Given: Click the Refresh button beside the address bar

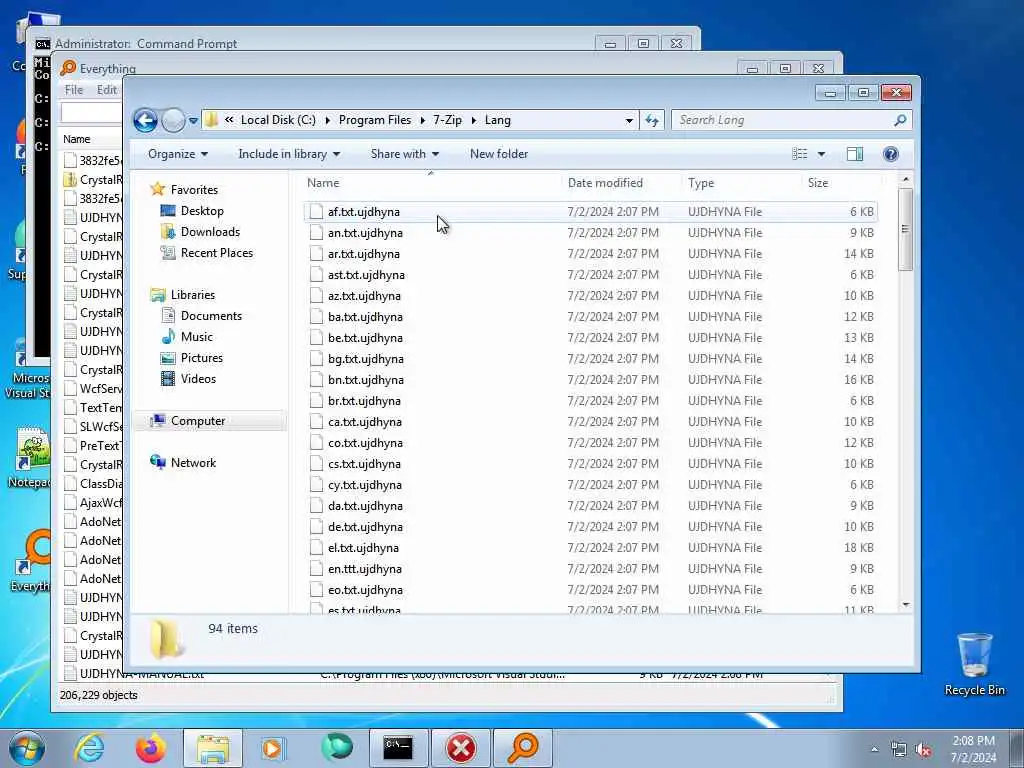Looking at the screenshot, I should point(652,120).
